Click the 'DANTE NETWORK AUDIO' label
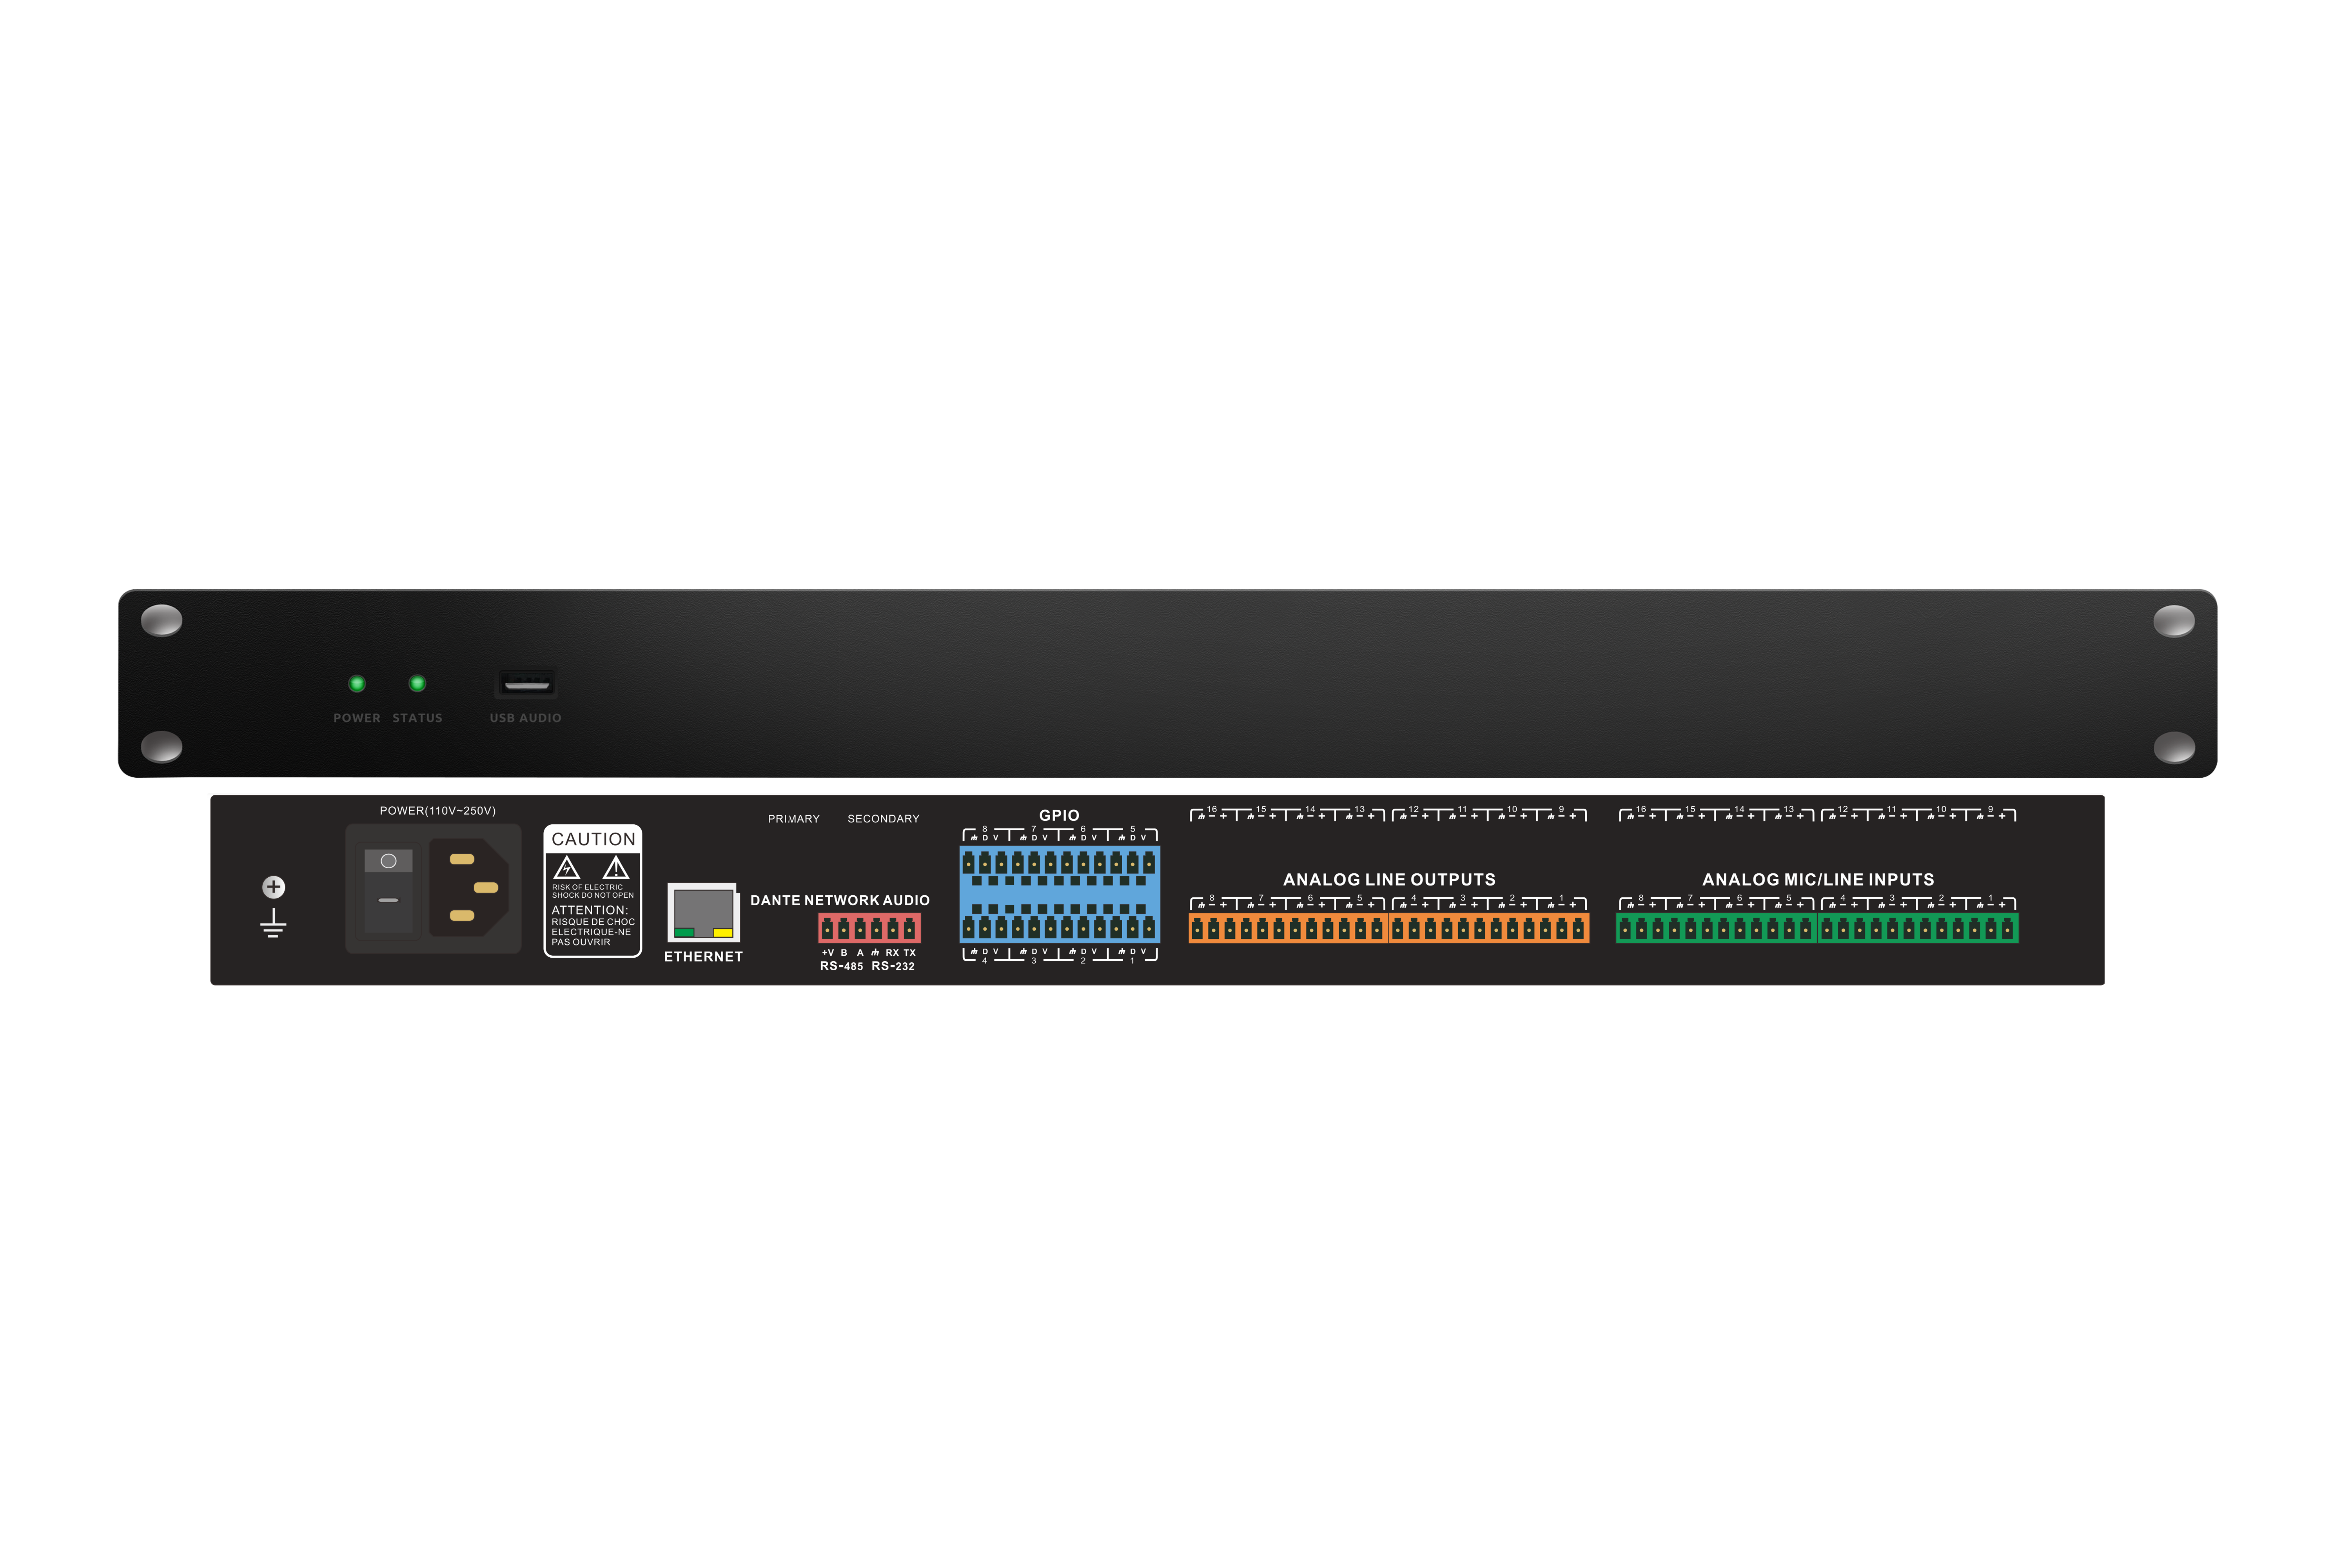The image size is (2352, 1568). (840, 900)
